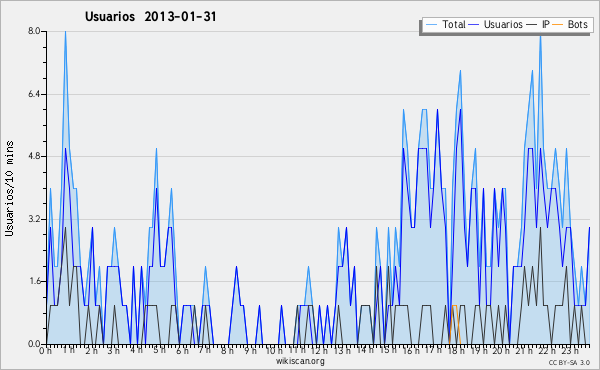Click the '14 h' x-axis label
Screen dimensions: 600x370
pyautogui.click(x=365, y=351)
